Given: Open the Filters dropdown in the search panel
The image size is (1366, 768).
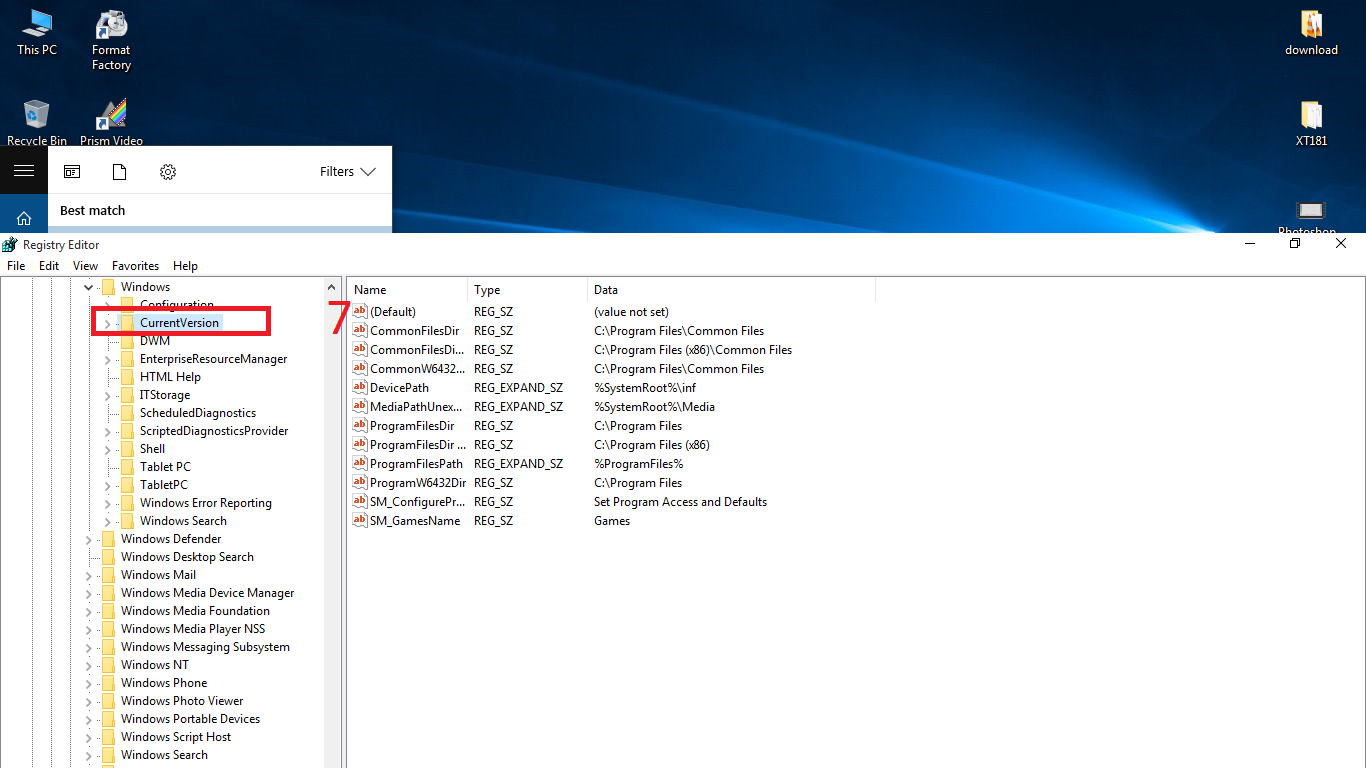Looking at the screenshot, I should tap(348, 172).
